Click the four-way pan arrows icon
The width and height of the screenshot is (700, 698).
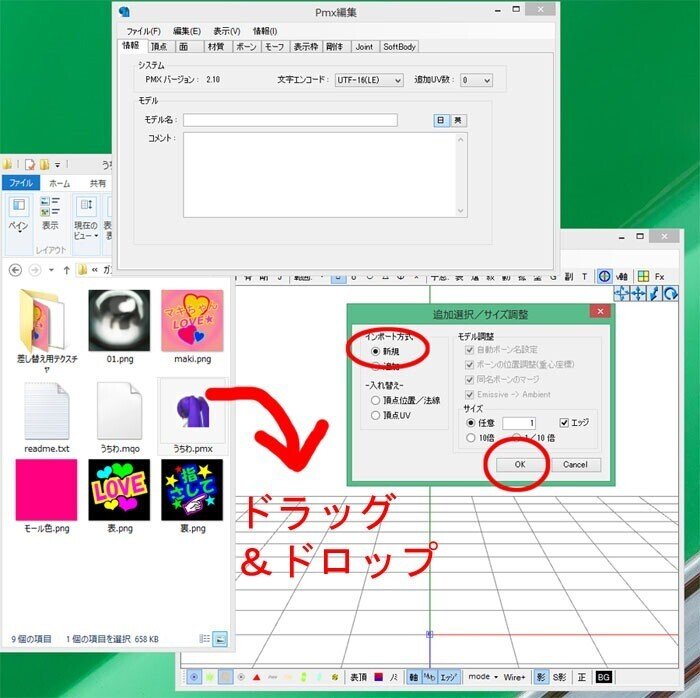click(x=638, y=294)
